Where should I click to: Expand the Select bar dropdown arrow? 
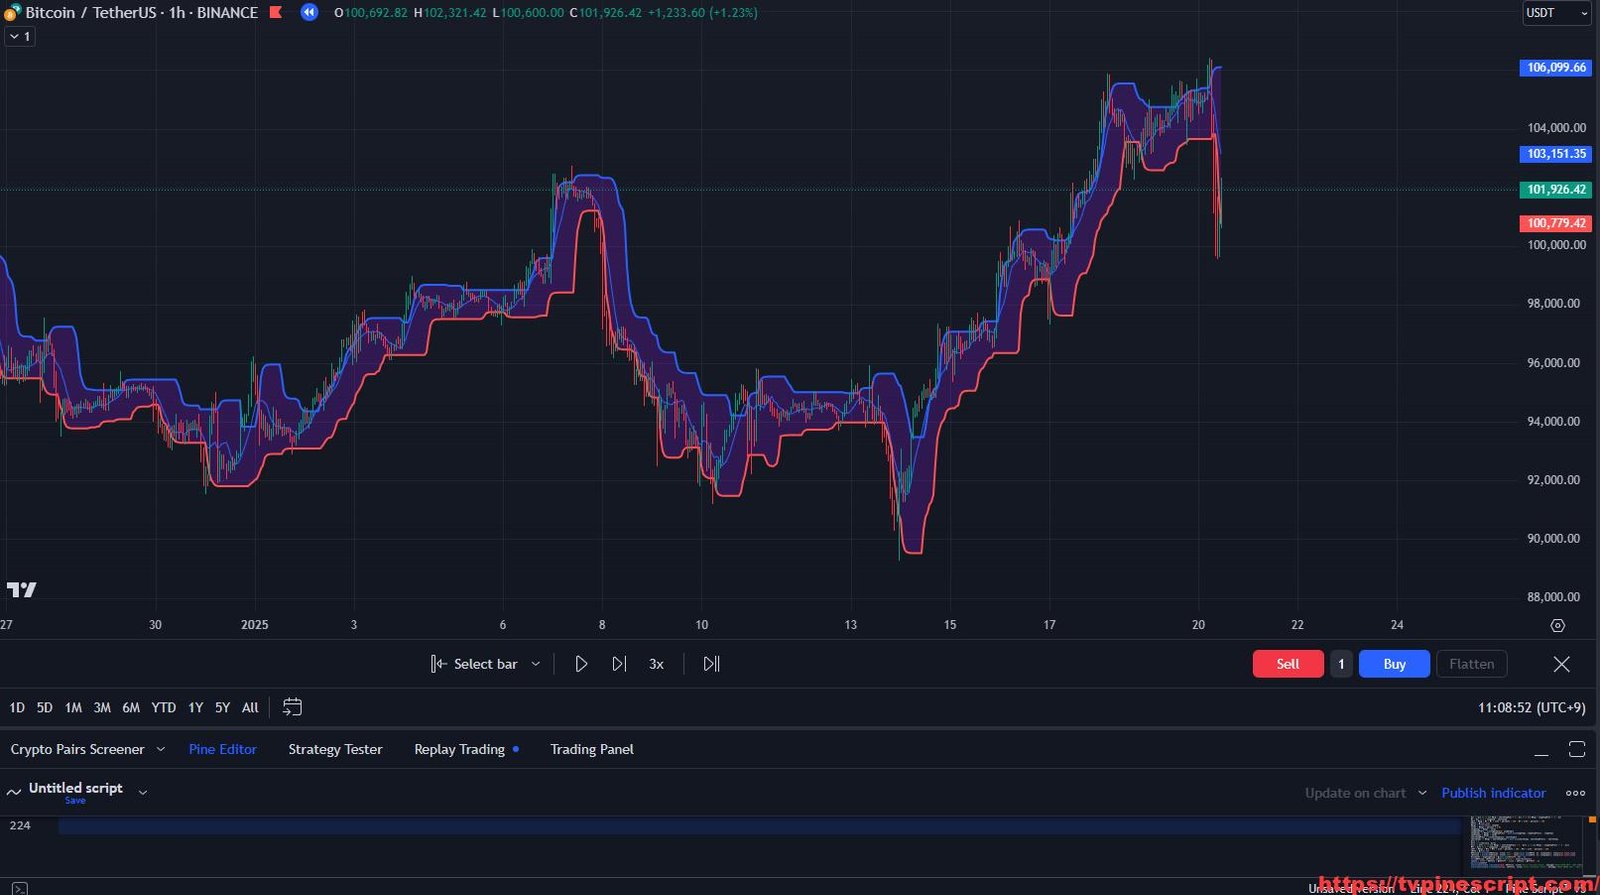tap(536, 664)
